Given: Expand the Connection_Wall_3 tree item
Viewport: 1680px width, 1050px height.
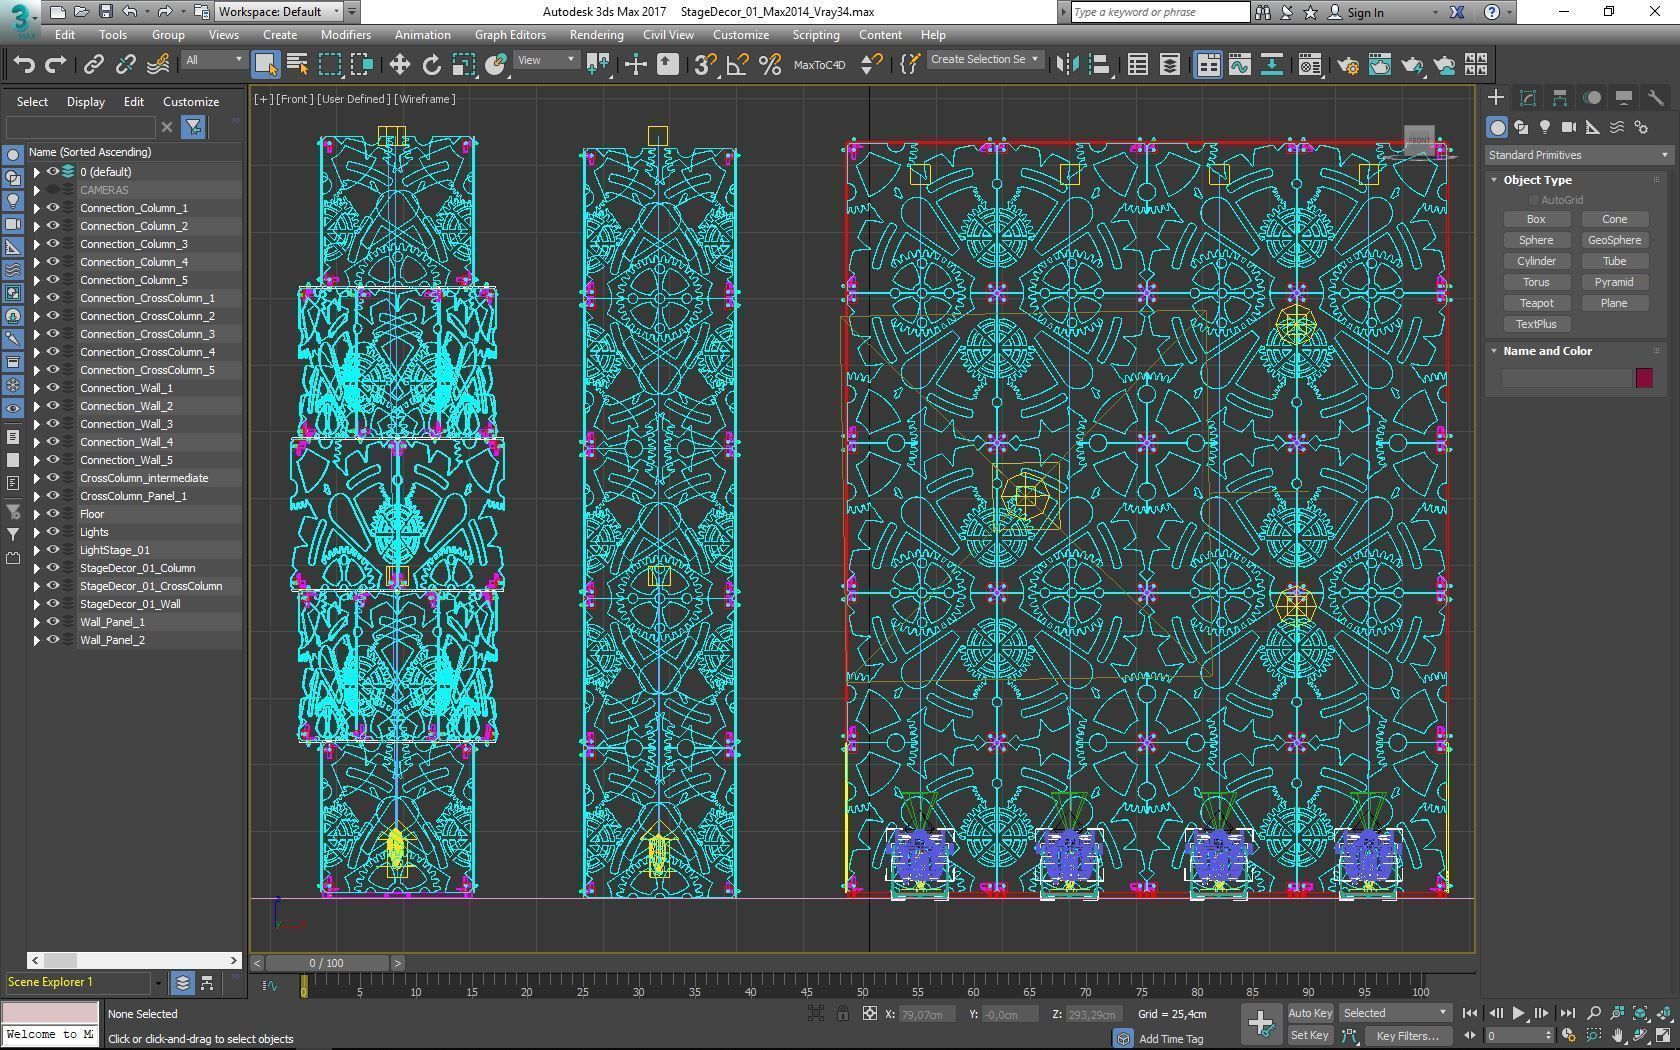Looking at the screenshot, I should point(37,424).
